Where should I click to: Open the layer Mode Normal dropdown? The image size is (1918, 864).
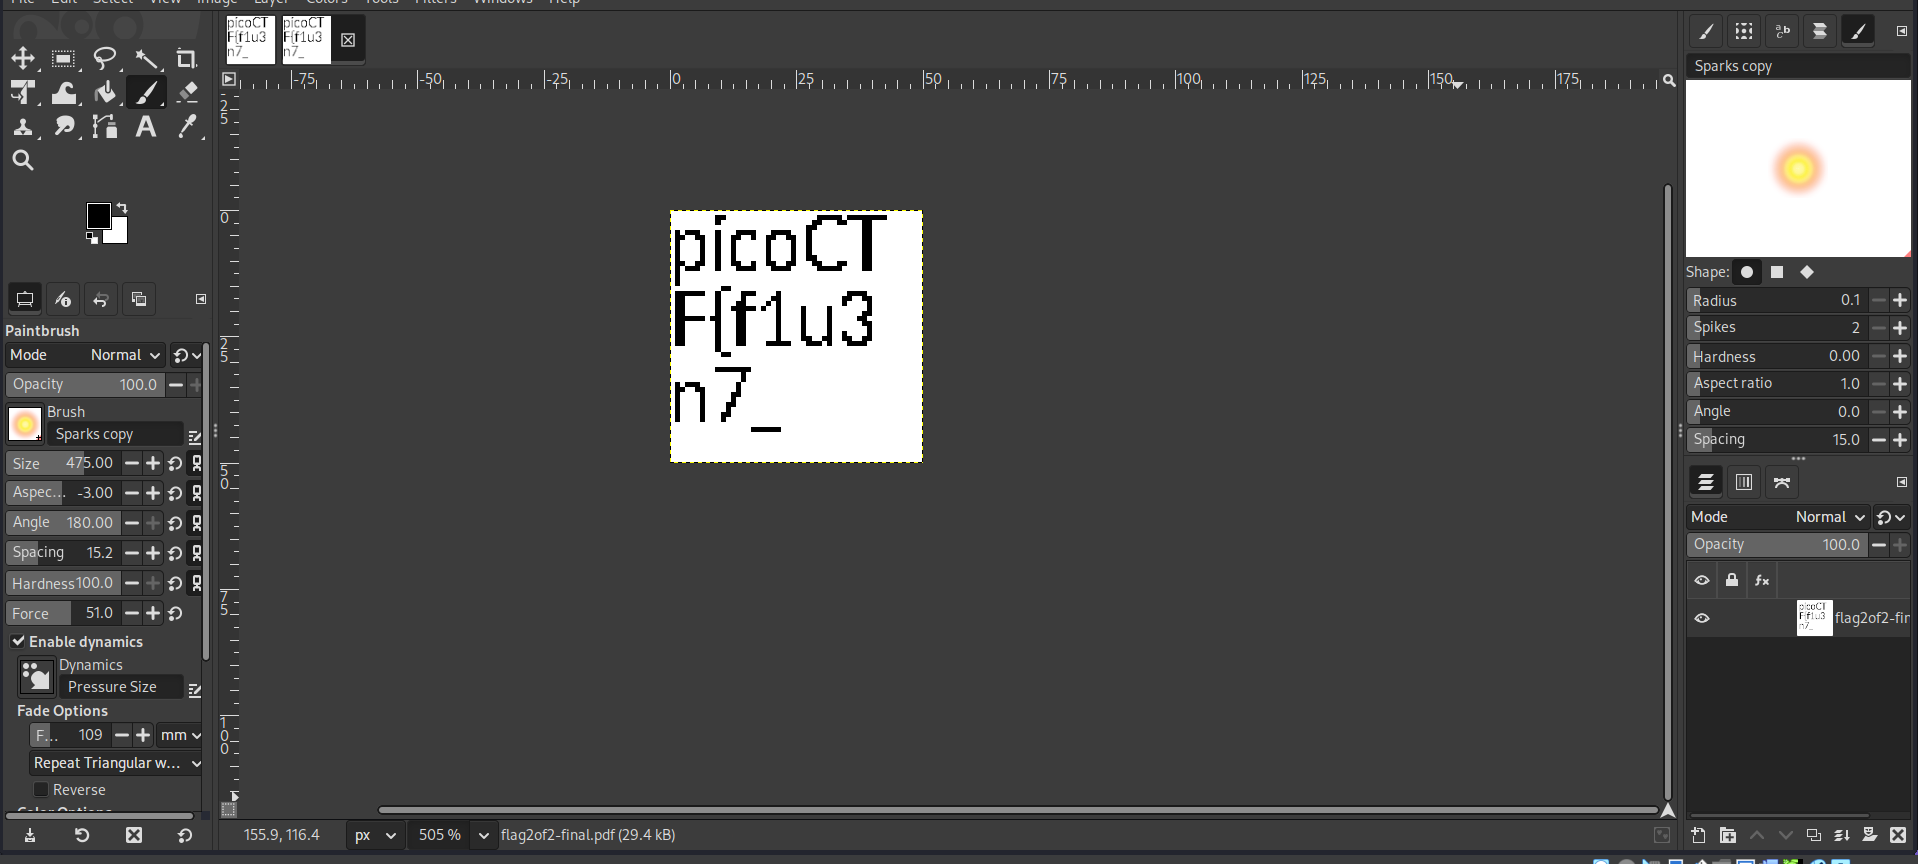point(1777,517)
